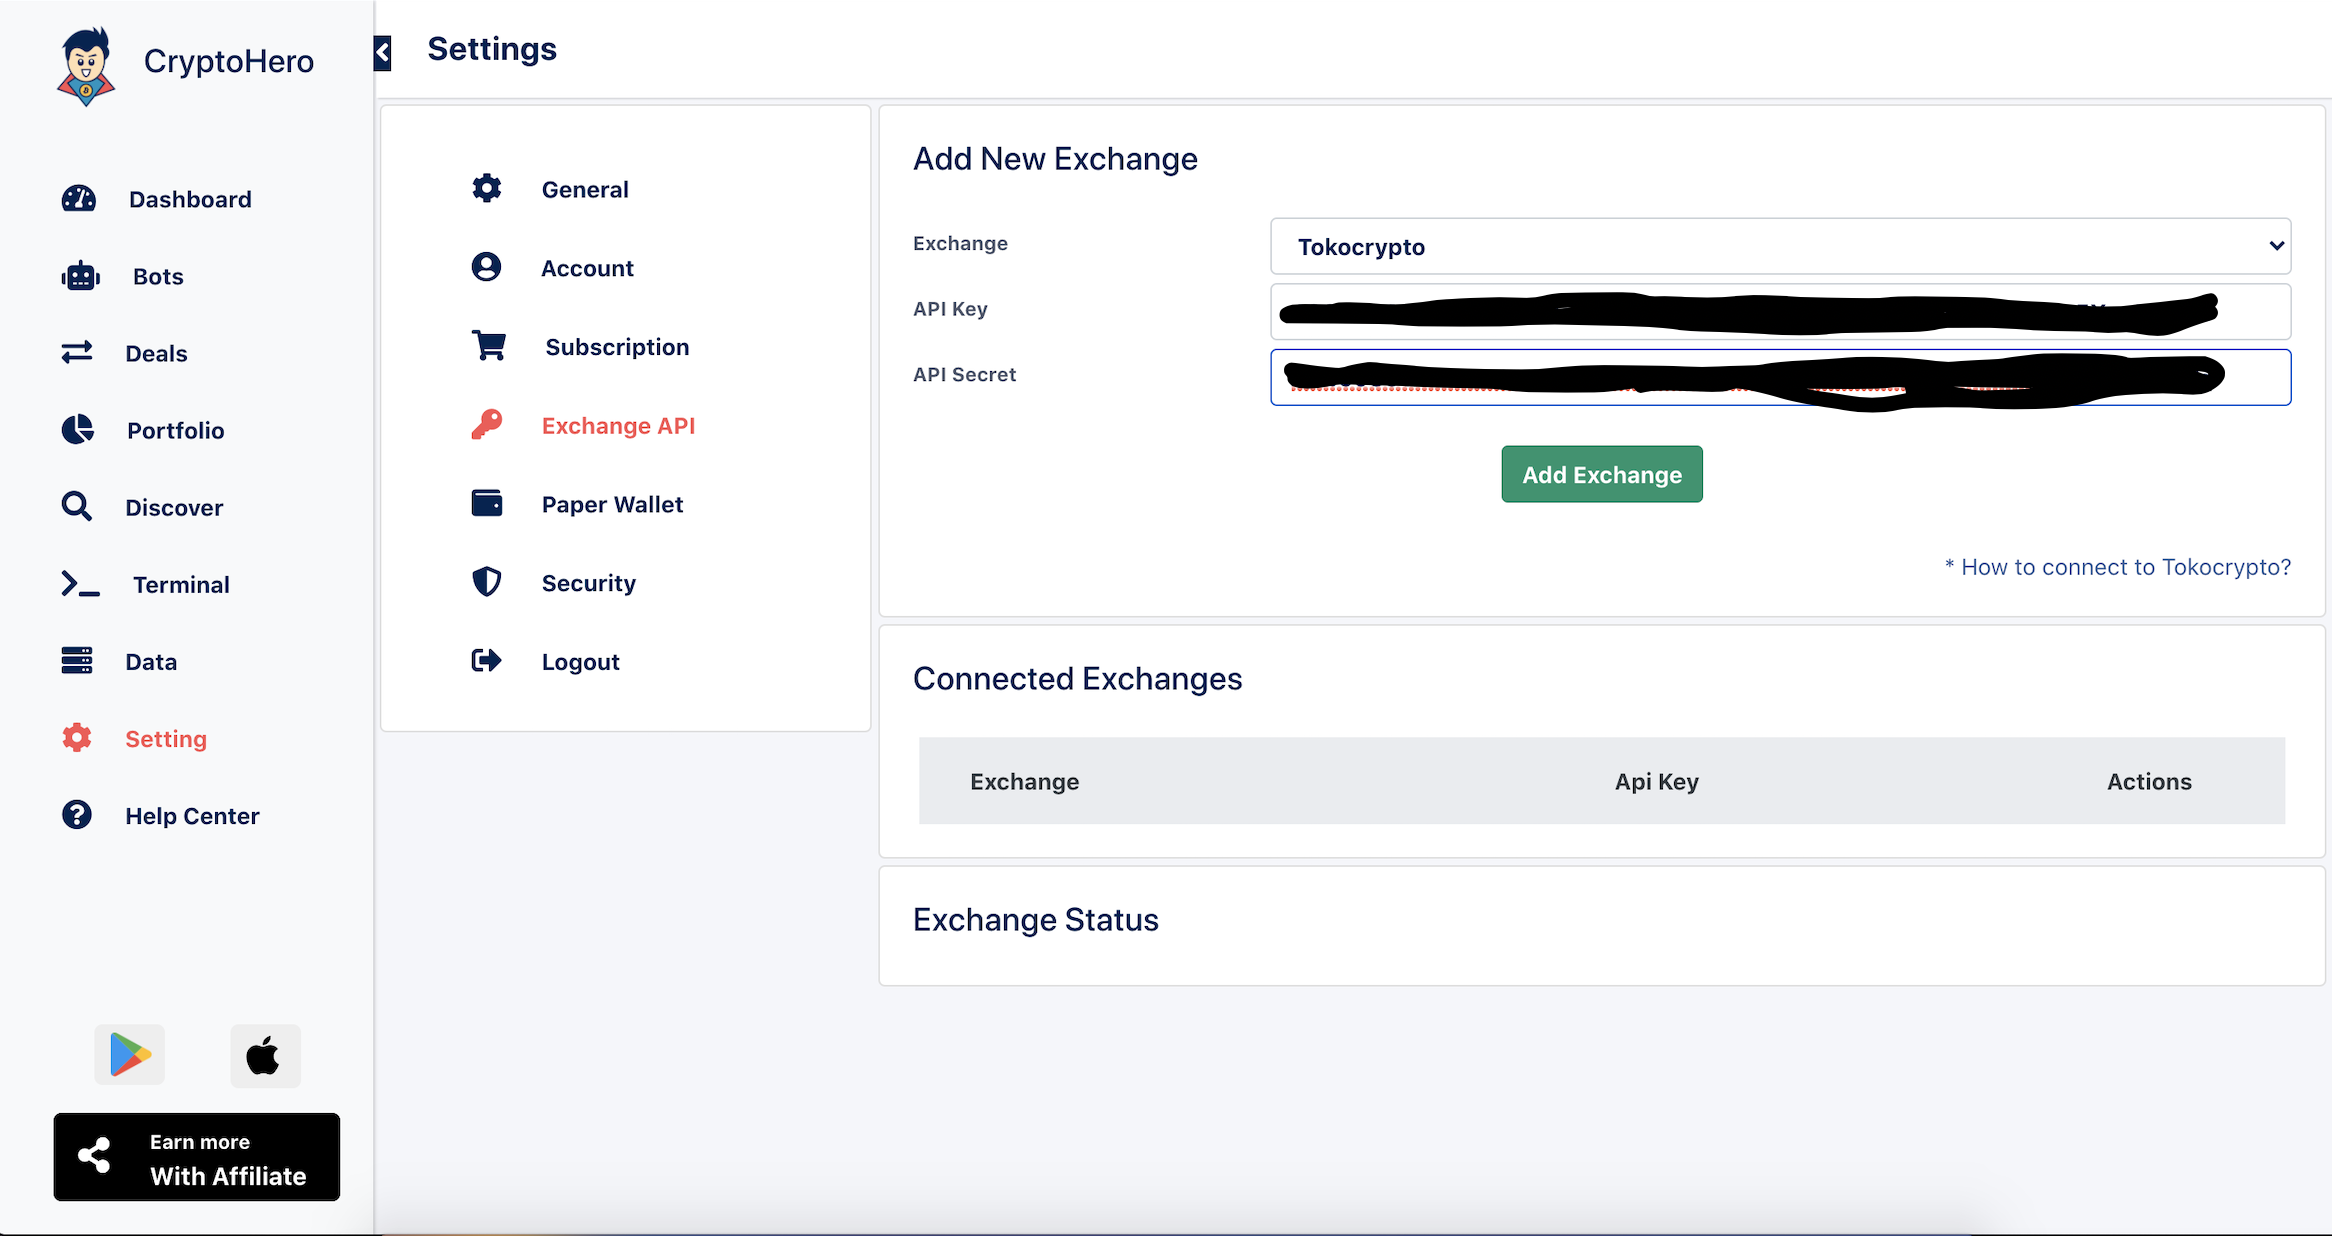
Task: Open the Apple App Store badge
Action: click(265, 1055)
